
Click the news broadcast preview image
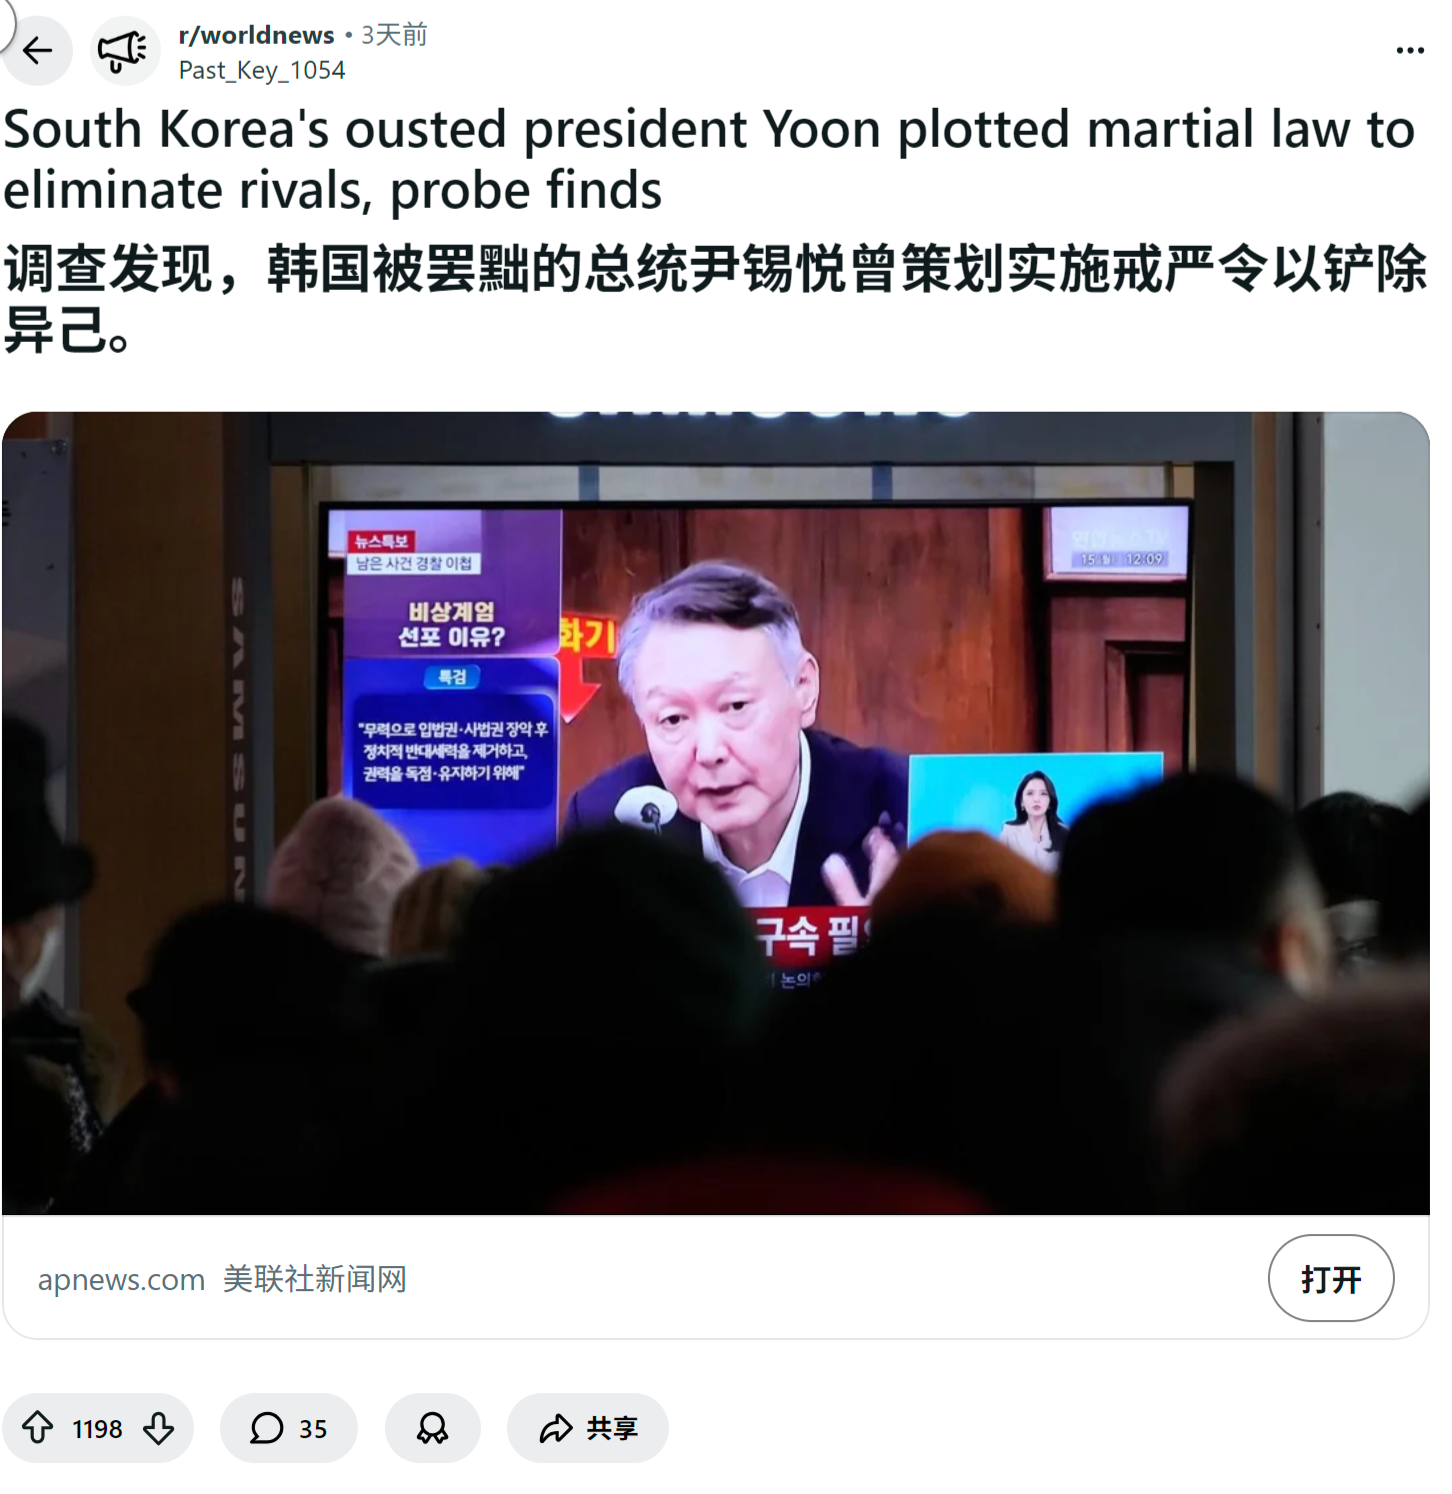click(716, 813)
